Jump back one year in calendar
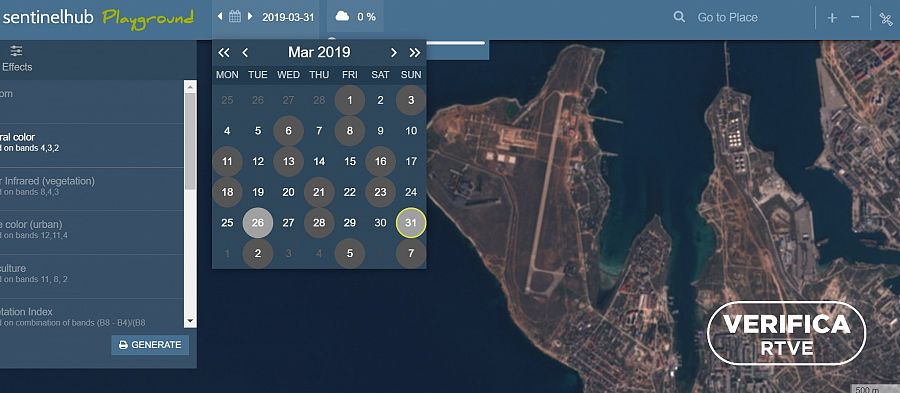The width and height of the screenshot is (900, 393). pyautogui.click(x=224, y=53)
